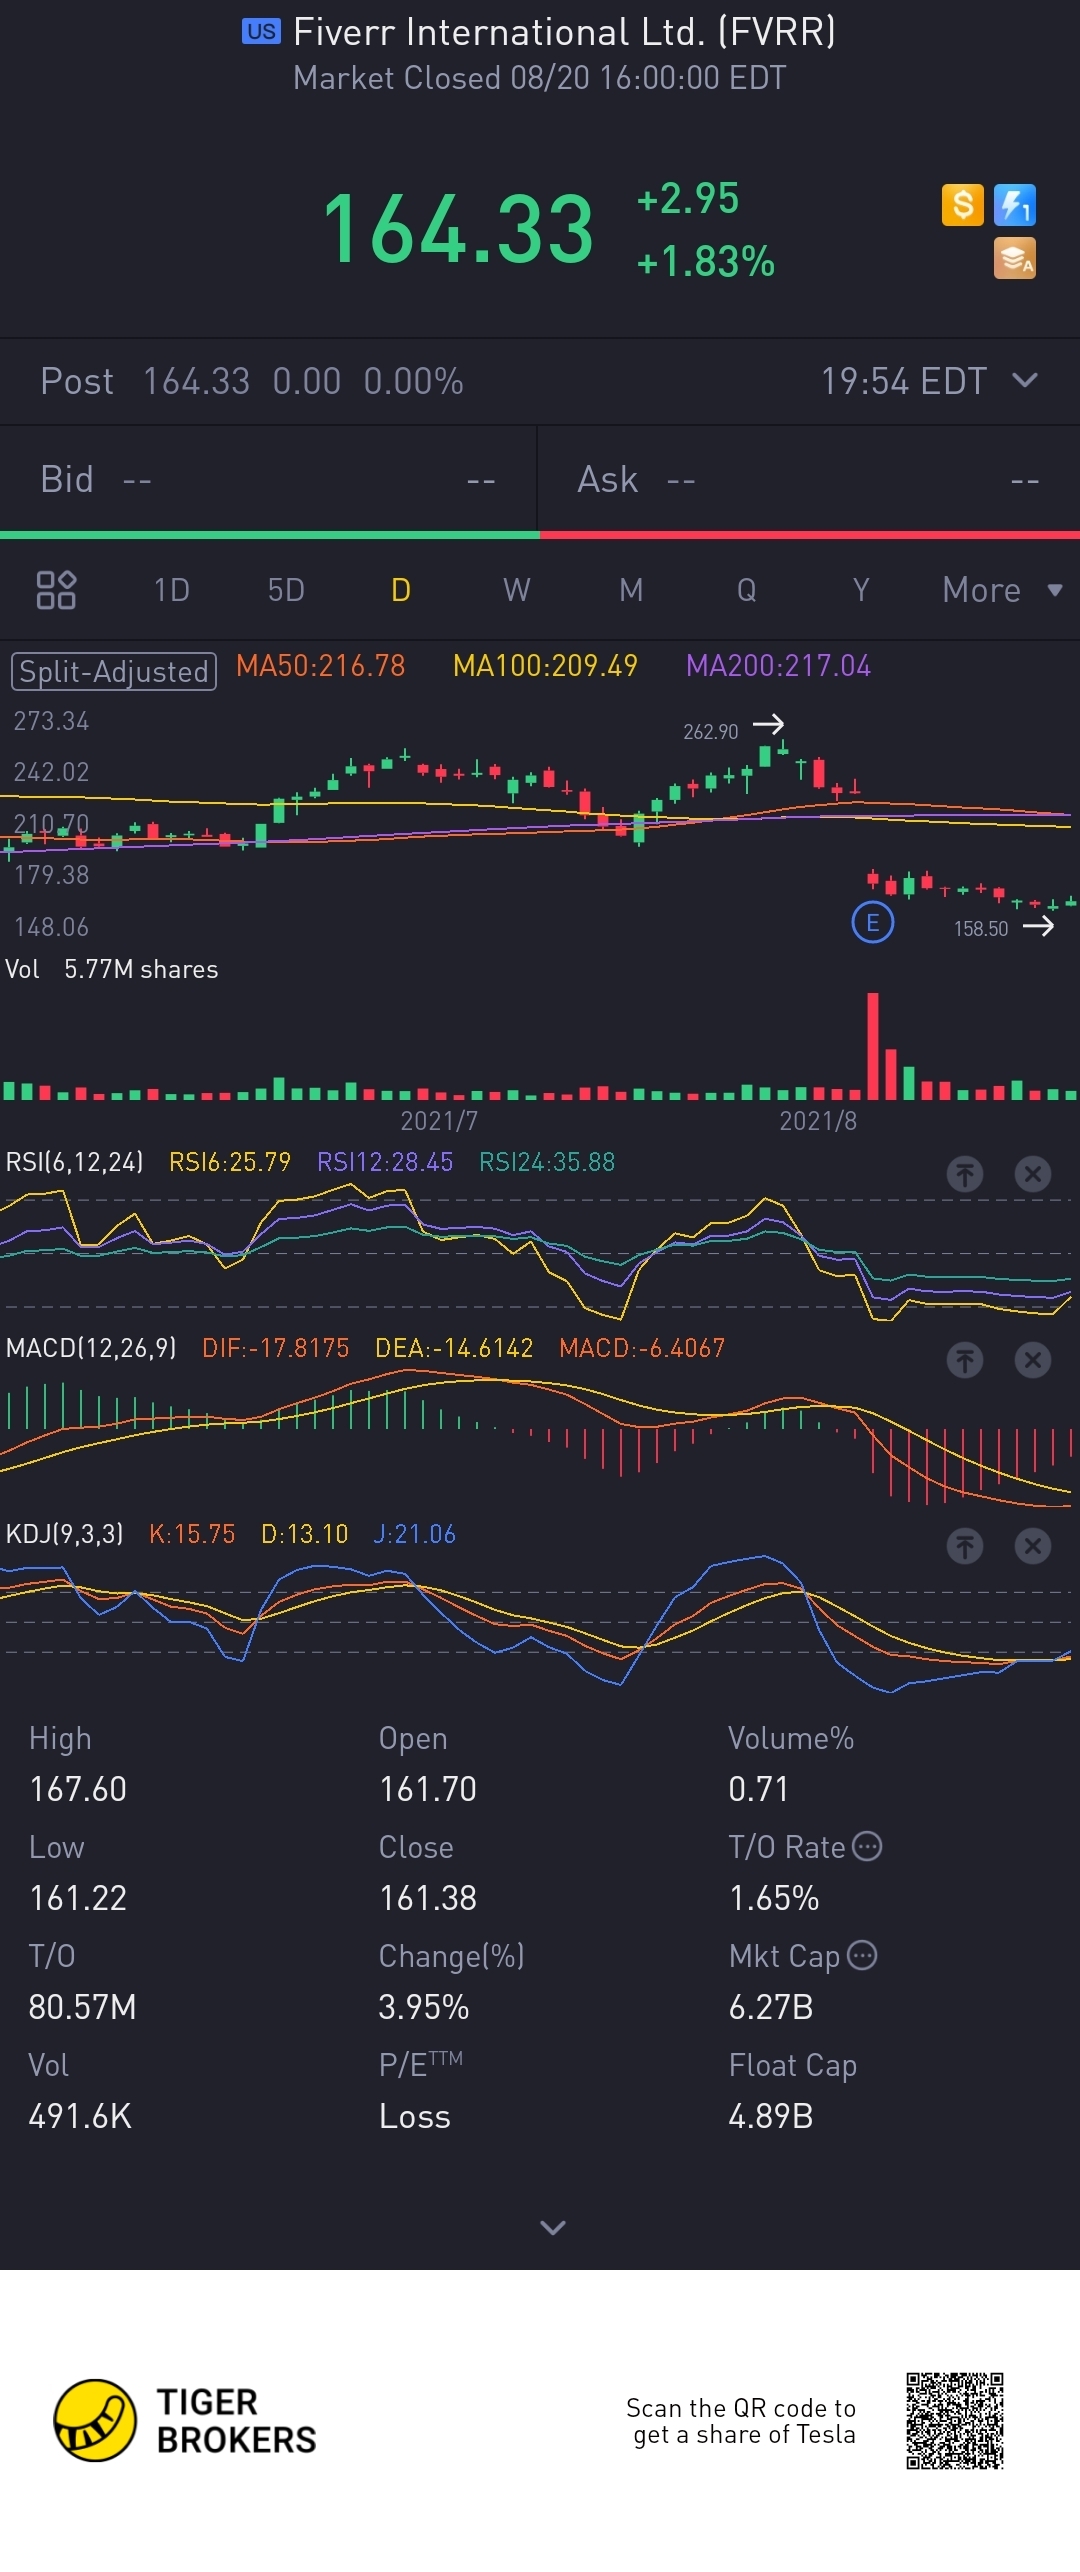Screen dimensions: 1080x2572
Task: Tap the blue lightning bolt badge icon
Action: point(1015,205)
